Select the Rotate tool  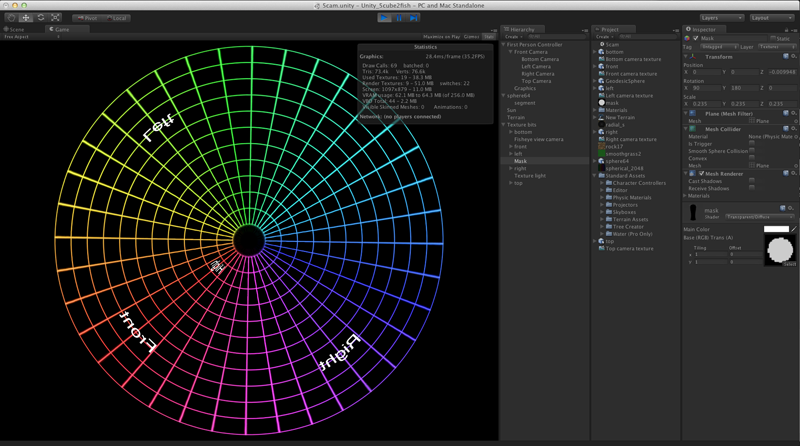[x=41, y=18]
